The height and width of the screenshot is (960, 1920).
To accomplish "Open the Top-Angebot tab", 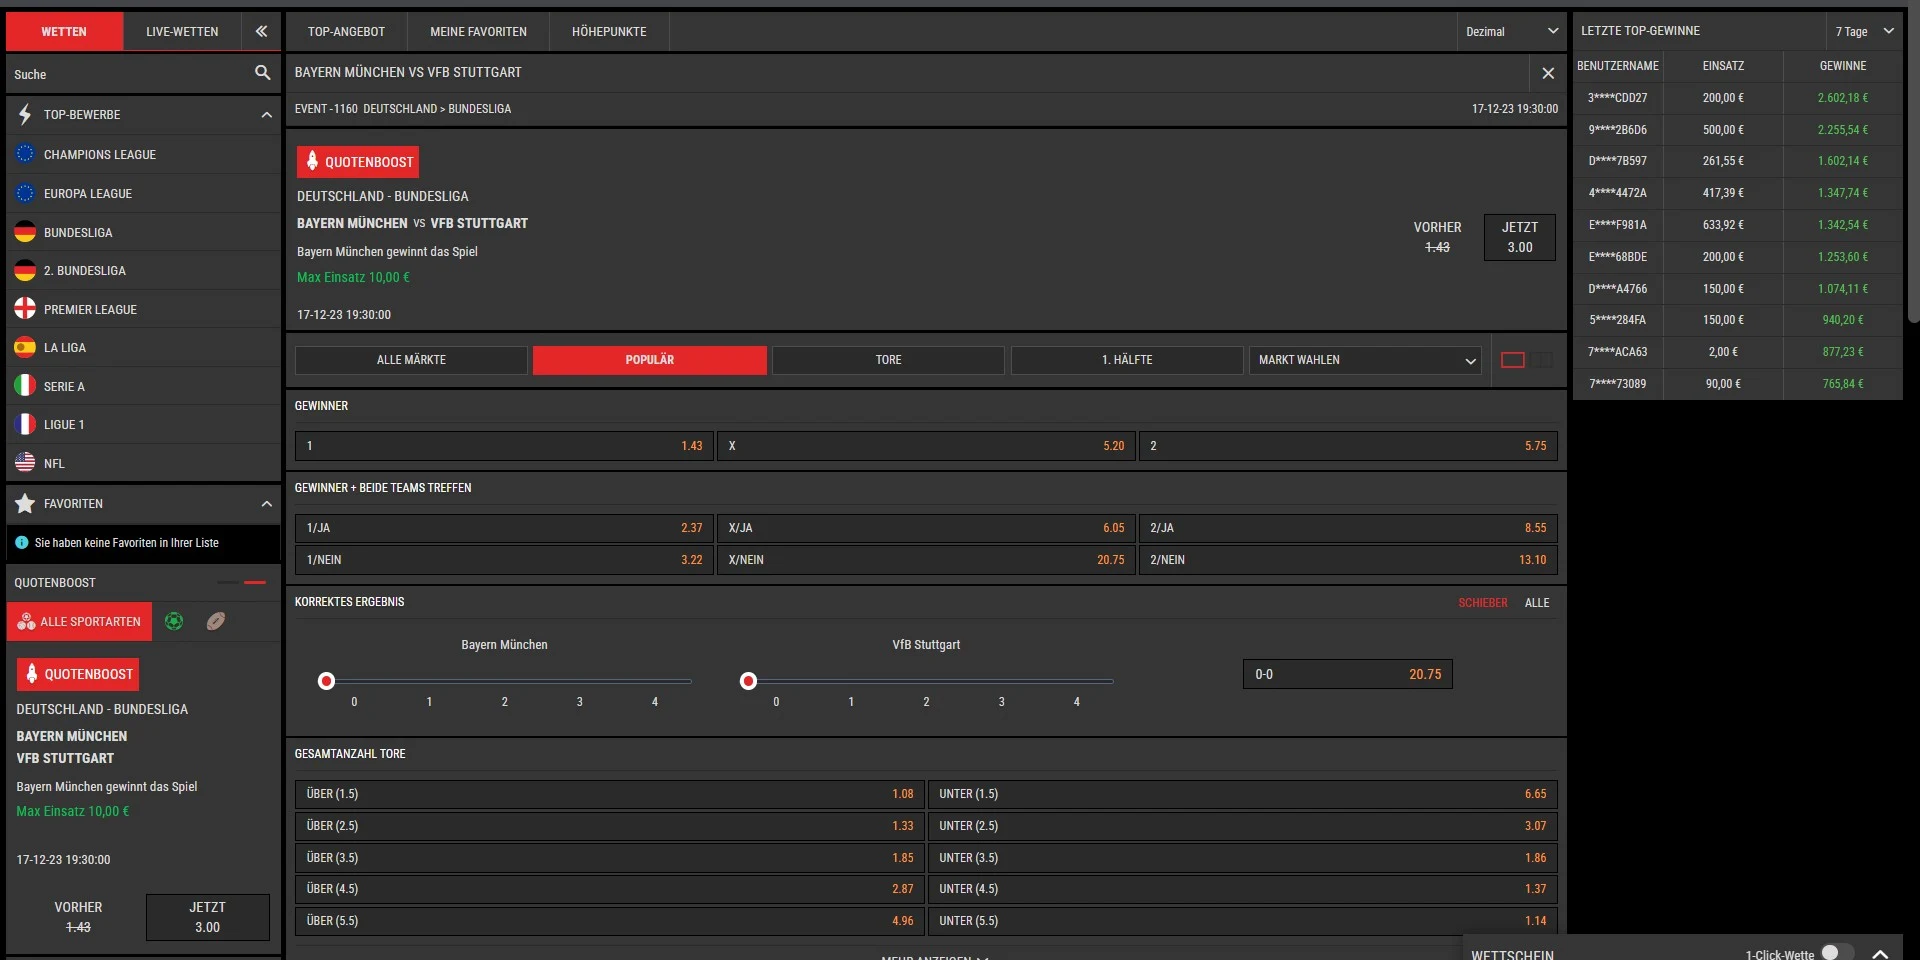I will pyautogui.click(x=346, y=31).
